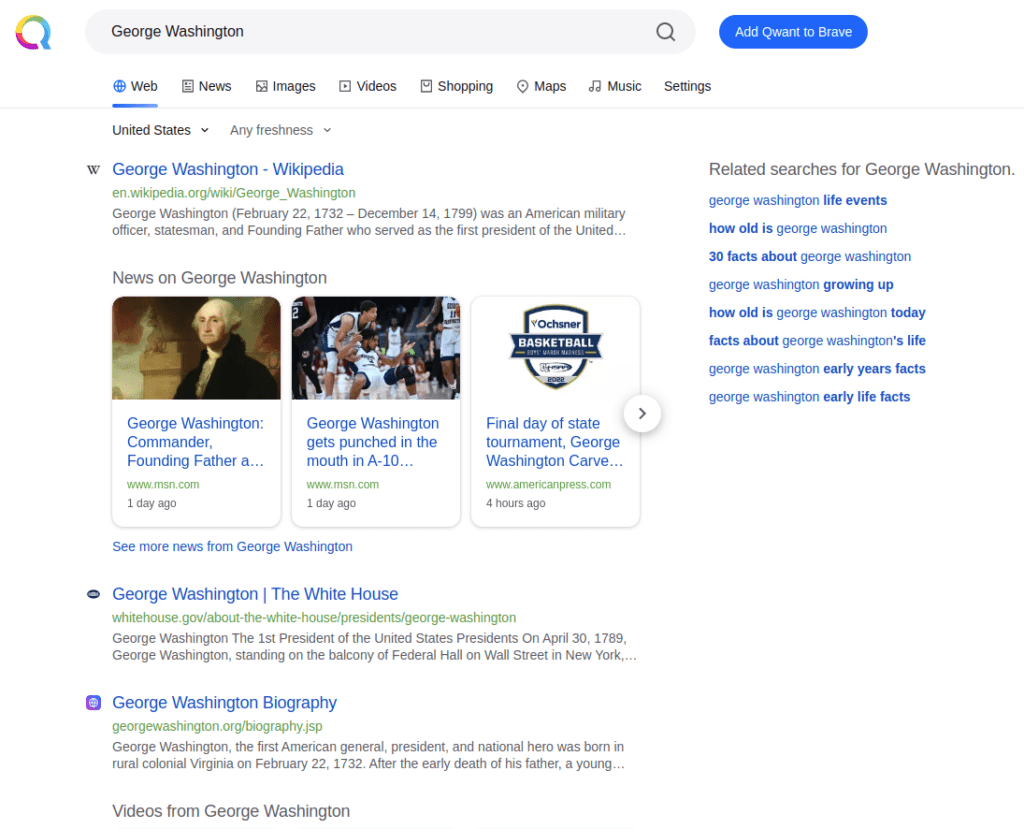The width and height of the screenshot is (1024, 829).
Task: Open George Washington Biography result
Action: tap(225, 702)
